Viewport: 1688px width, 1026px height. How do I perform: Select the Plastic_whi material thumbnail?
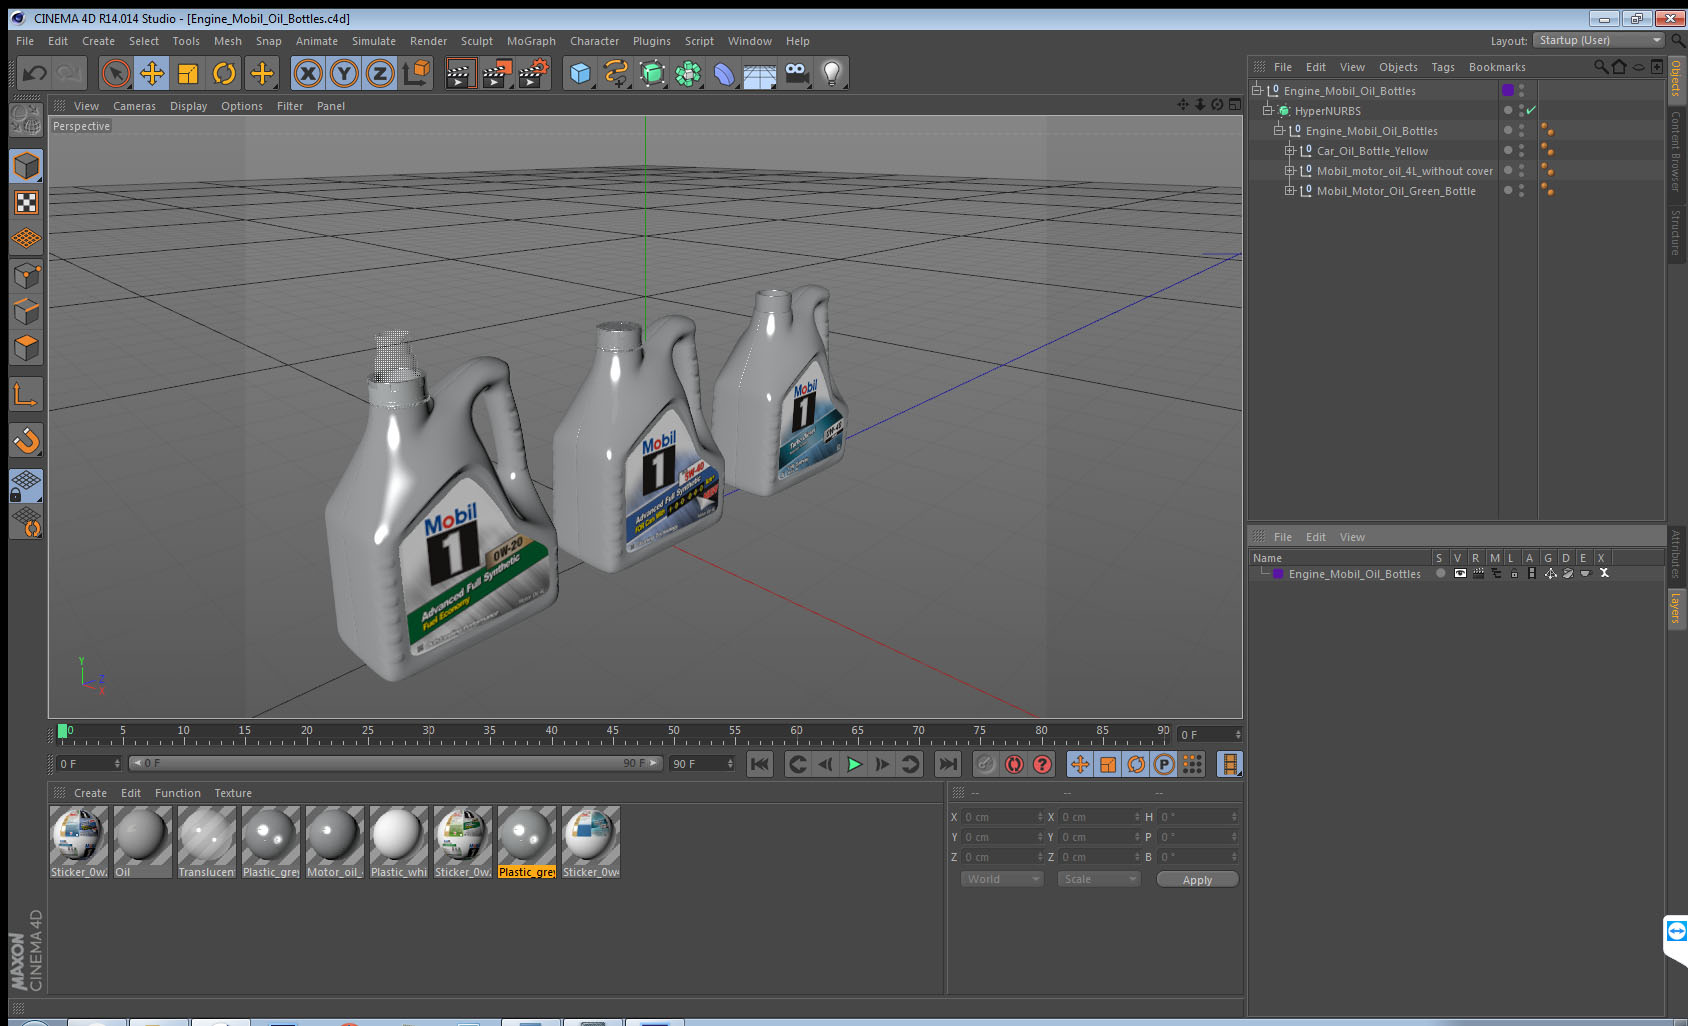[398, 842]
